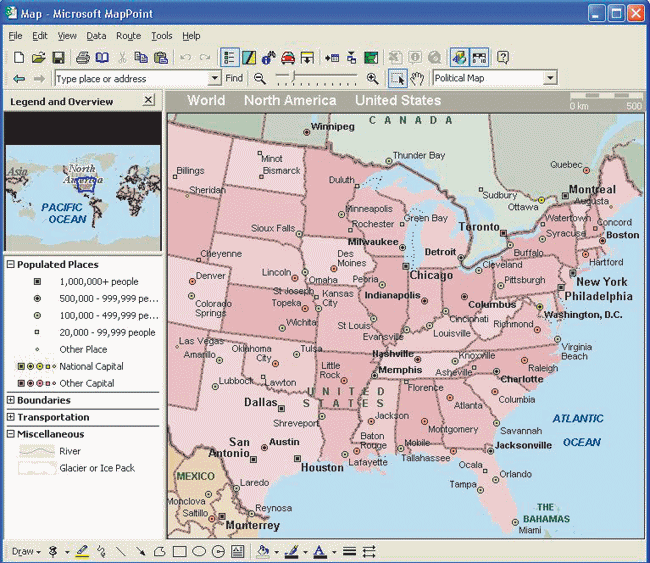Choose the freeform shape tool
The height and width of the screenshot is (563, 650).
(160, 551)
